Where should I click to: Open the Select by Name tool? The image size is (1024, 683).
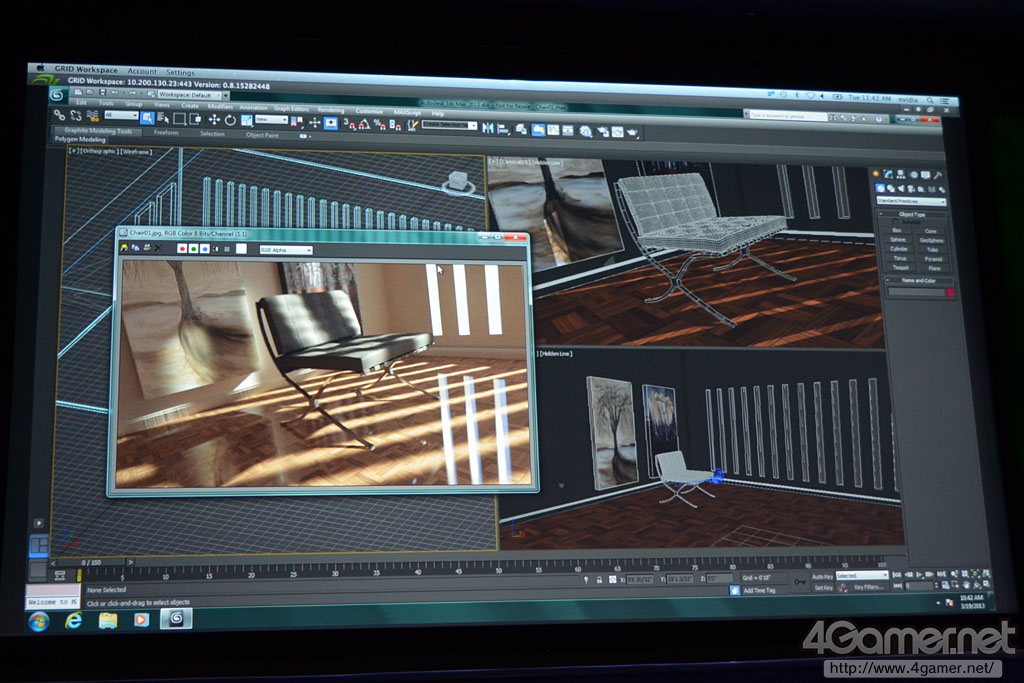(163, 118)
